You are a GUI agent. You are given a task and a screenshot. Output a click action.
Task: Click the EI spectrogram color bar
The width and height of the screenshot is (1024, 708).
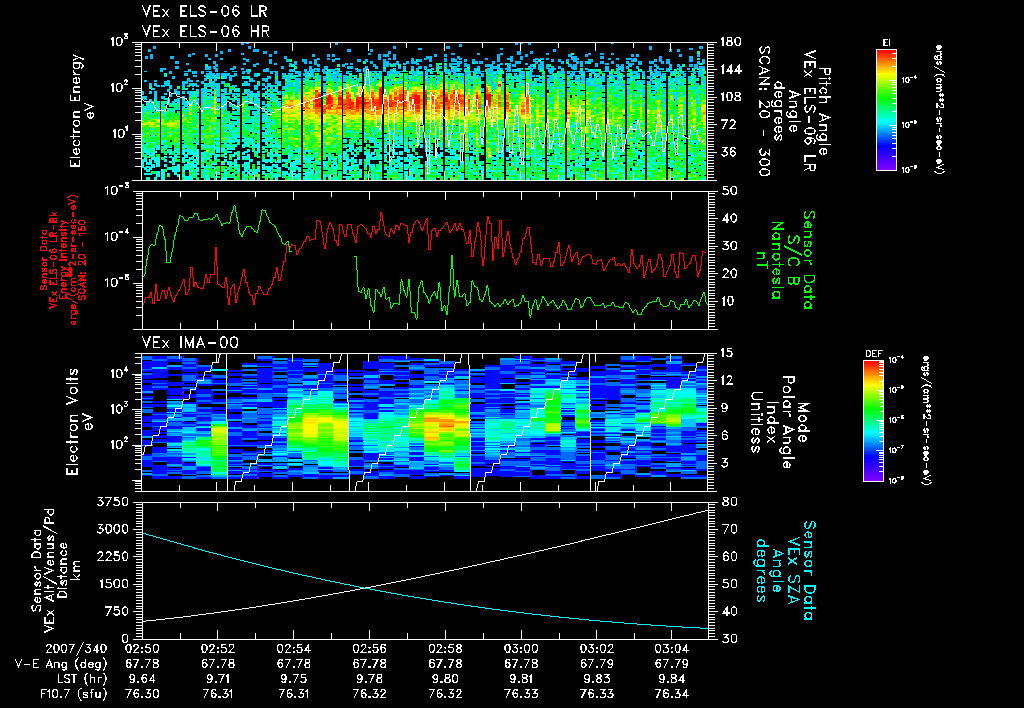pyautogui.click(x=886, y=109)
